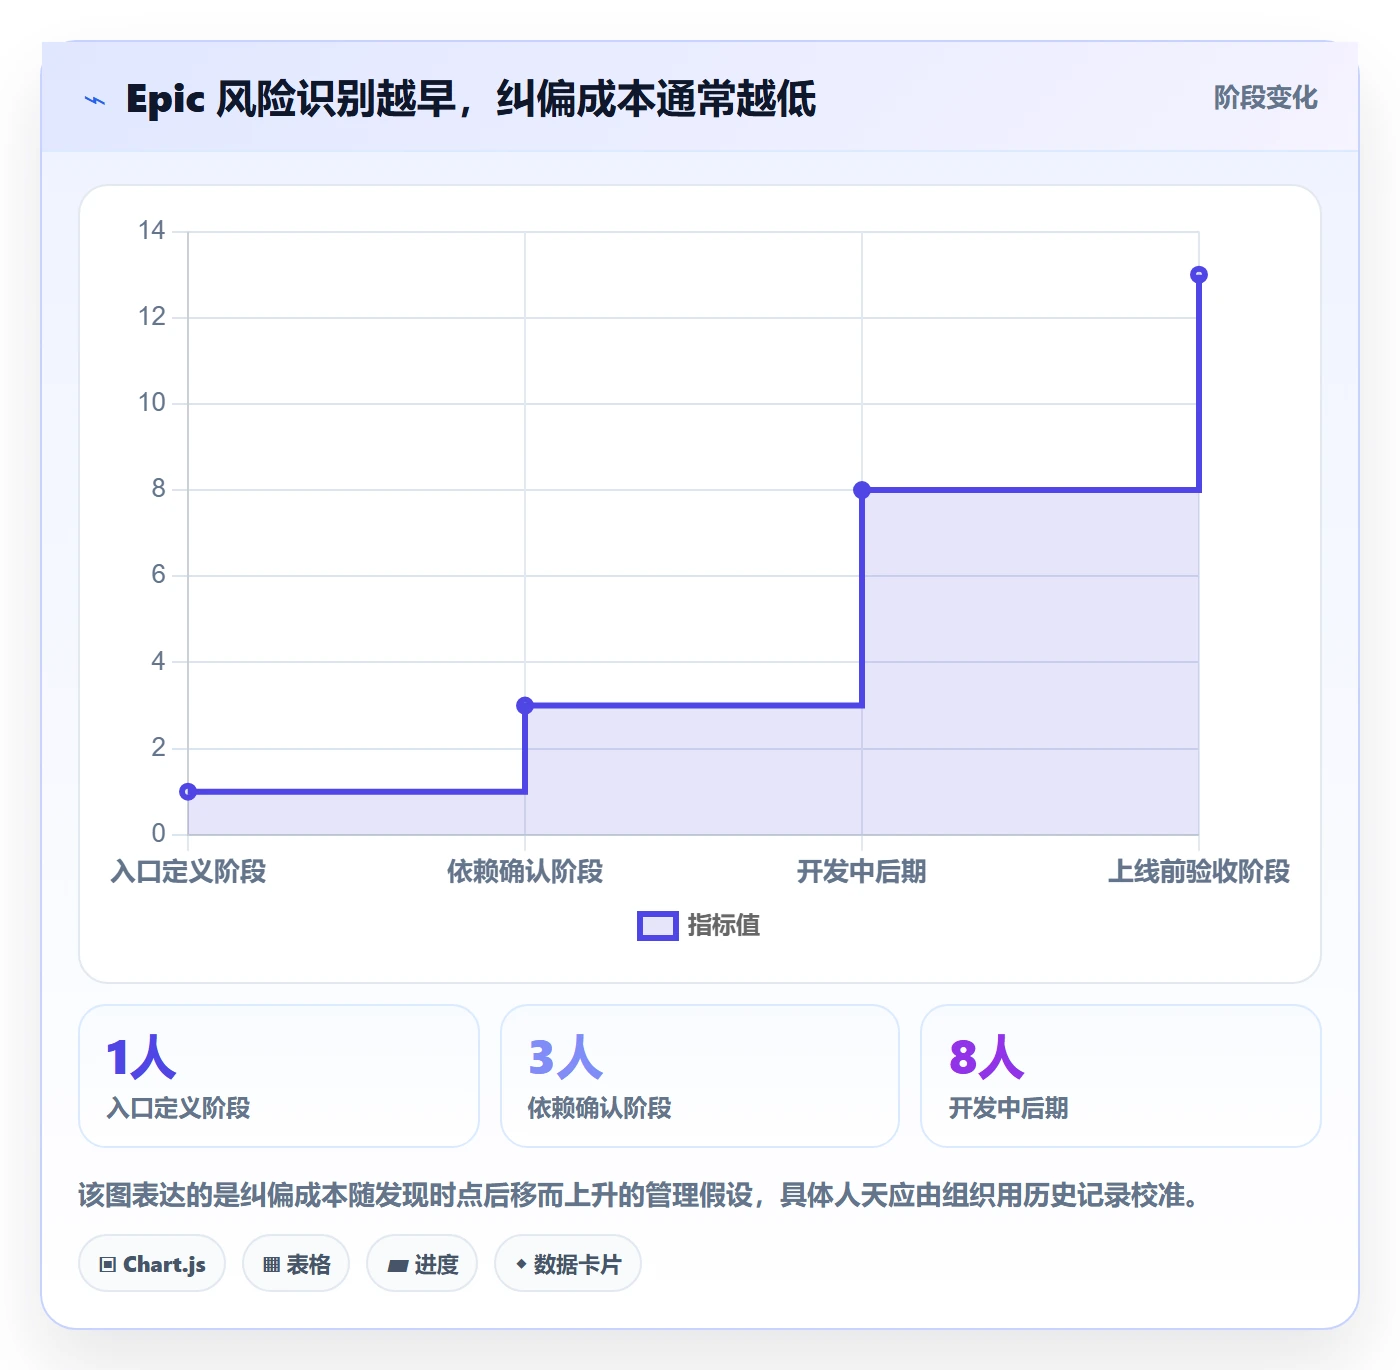This screenshot has height=1370, width=1400.
Task: Toggle the 指标值 legend swatch
Action: [658, 926]
